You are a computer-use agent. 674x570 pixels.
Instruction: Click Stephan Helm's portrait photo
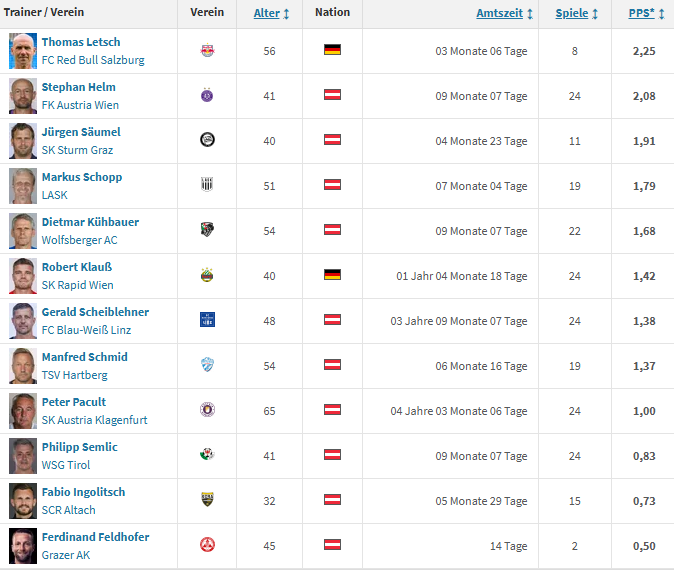coord(23,95)
